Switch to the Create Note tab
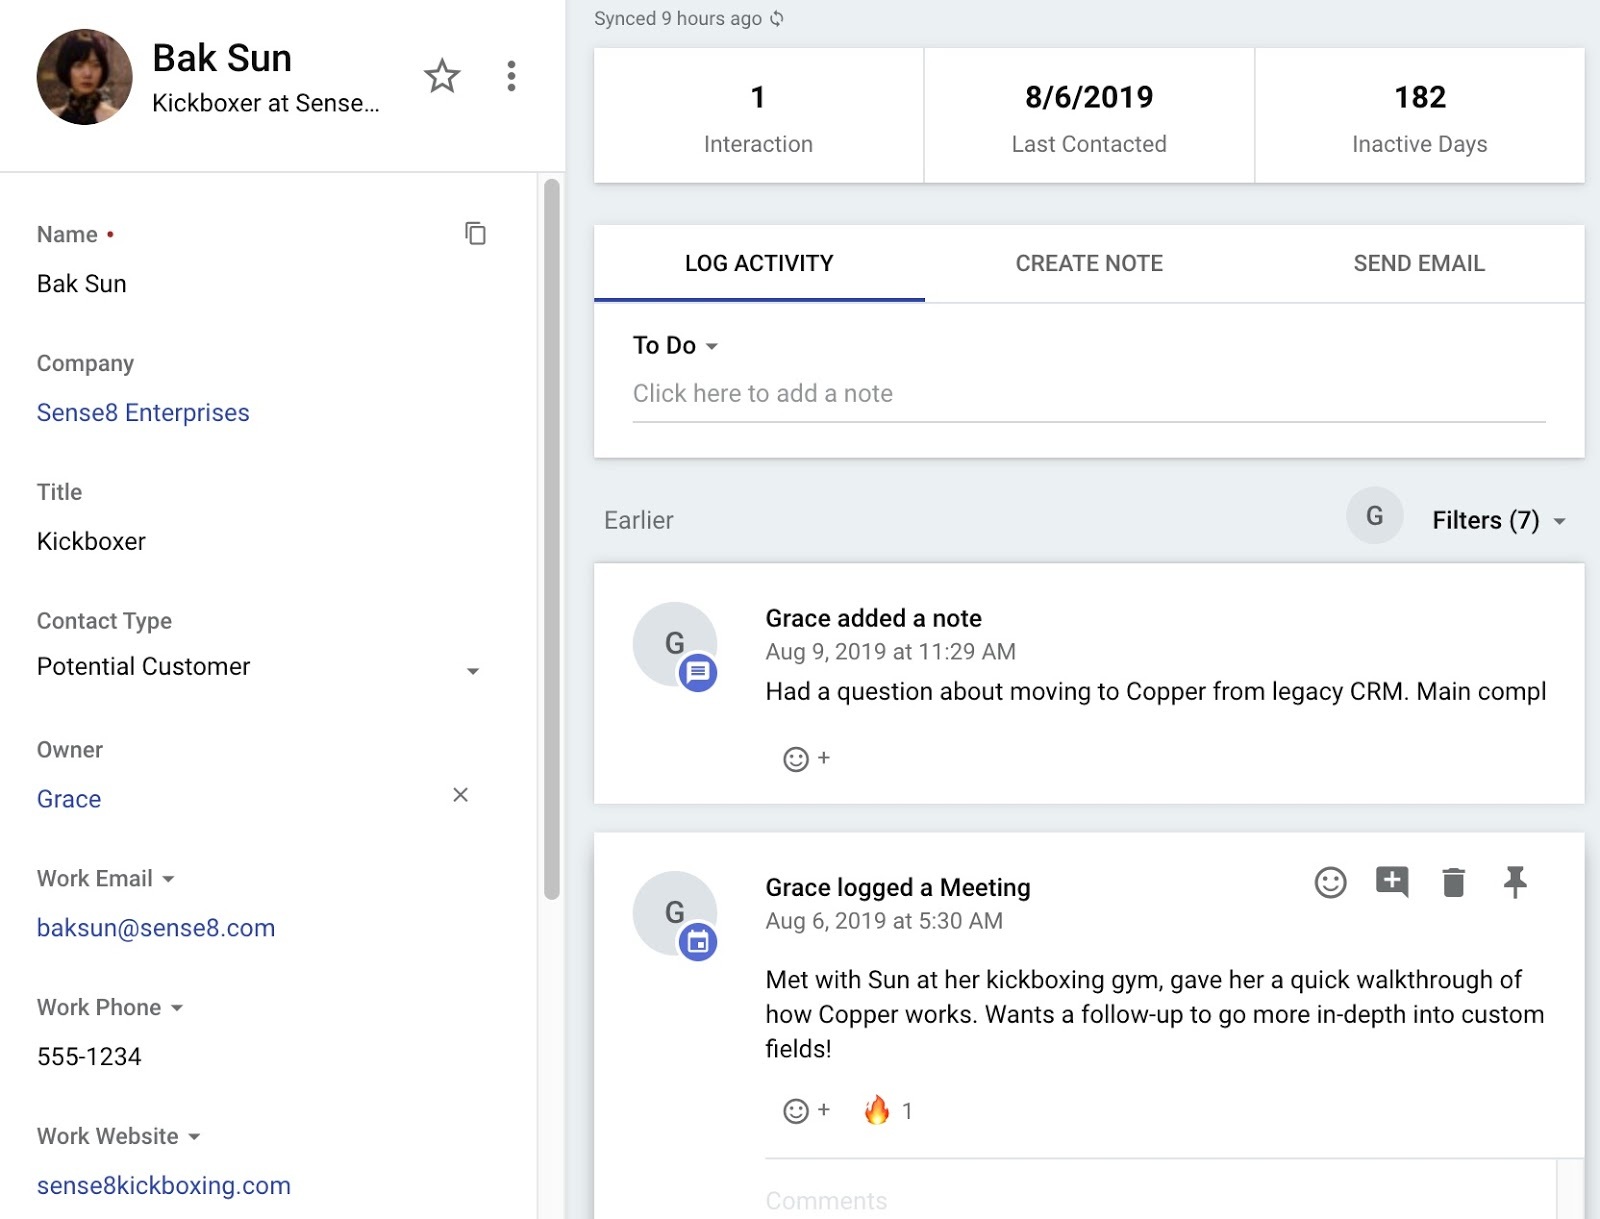Image resolution: width=1600 pixels, height=1219 pixels. [1089, 263]
